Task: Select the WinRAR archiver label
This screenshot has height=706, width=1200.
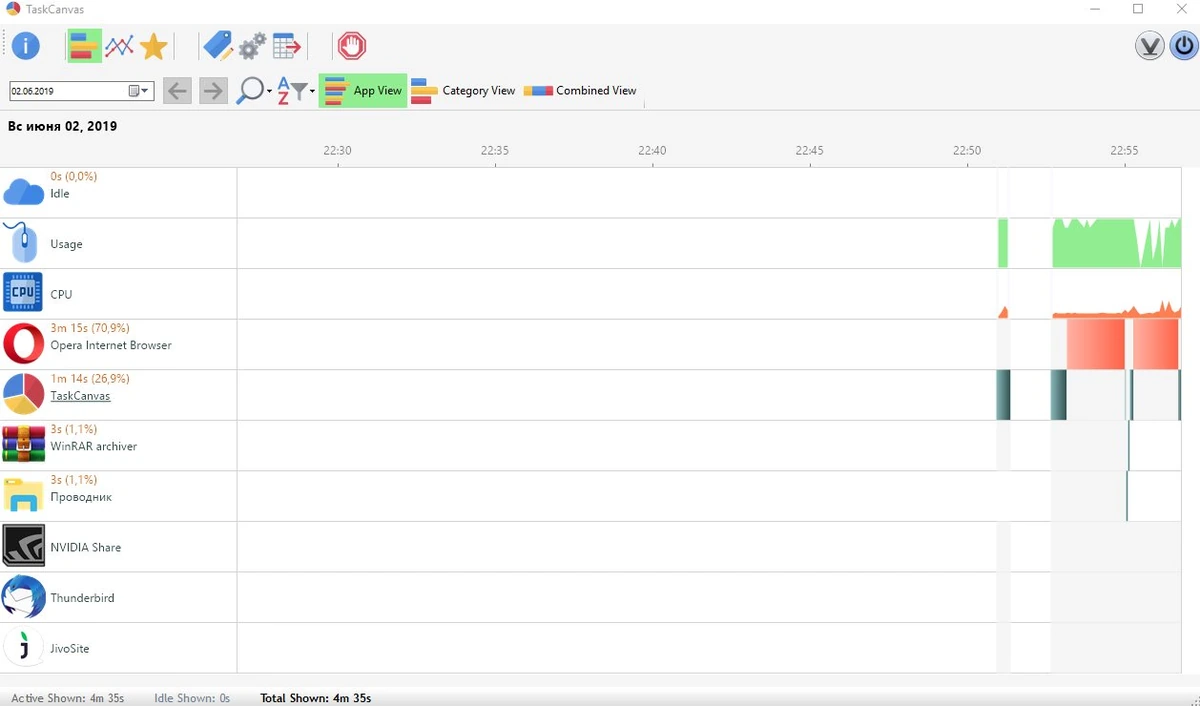Action: coord(94,446)
